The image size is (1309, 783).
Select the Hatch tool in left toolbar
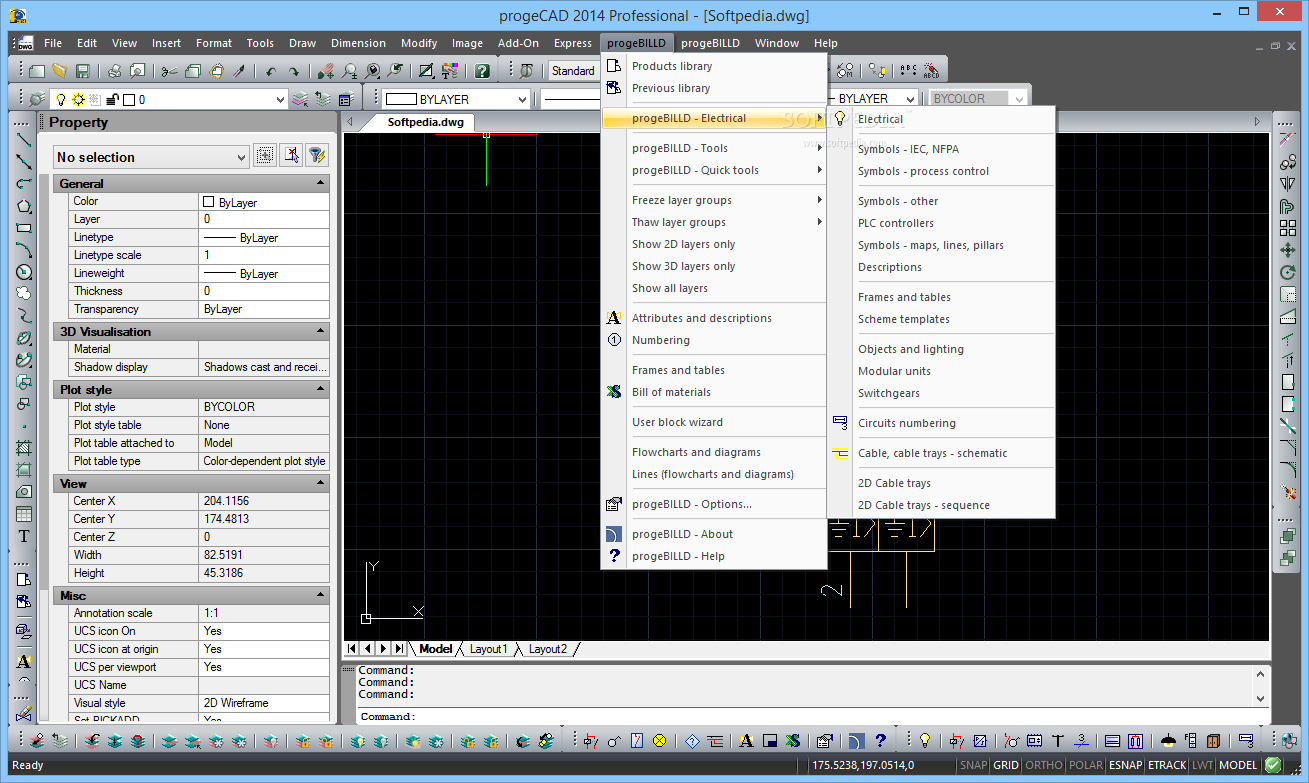pos(24,448)
